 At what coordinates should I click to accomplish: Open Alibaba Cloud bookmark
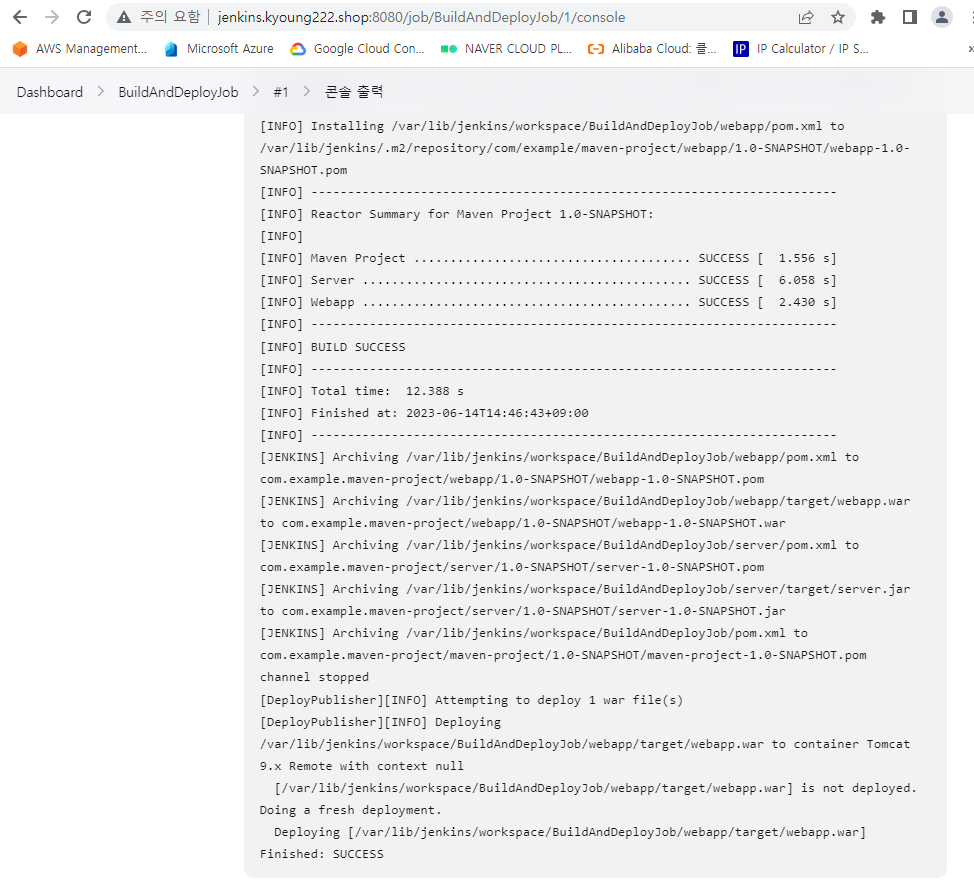tap(652, 48)
